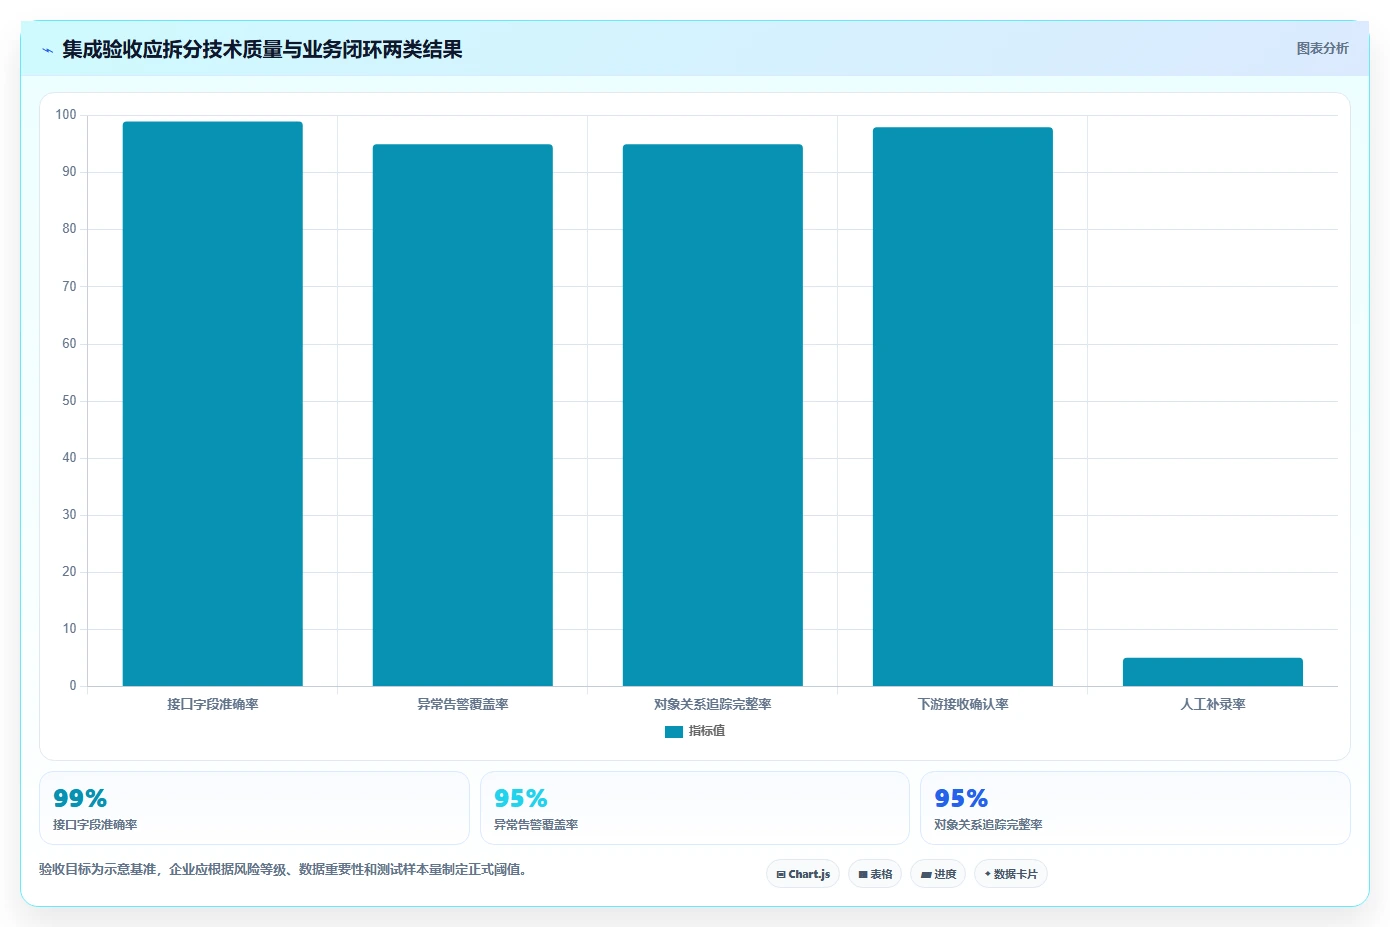Click the 表格 tag chip
This screenshot has width=1390, height=927.
point(875,874)
